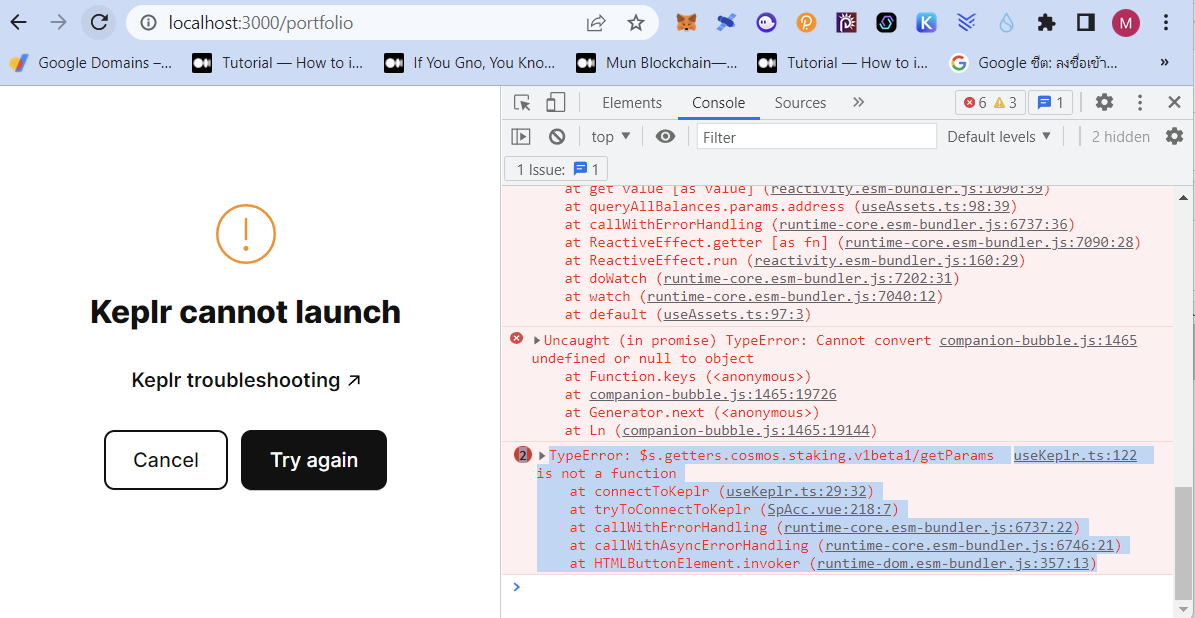Go back to the previous page
Viewport: 1195px width, 618px height.
[18, 22]
